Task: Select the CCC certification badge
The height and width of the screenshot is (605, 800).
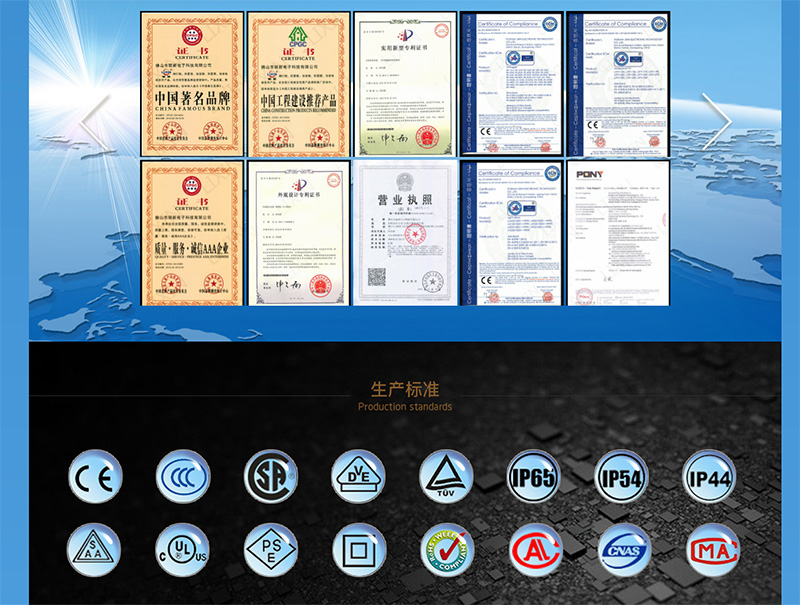Action: (183, 476)
